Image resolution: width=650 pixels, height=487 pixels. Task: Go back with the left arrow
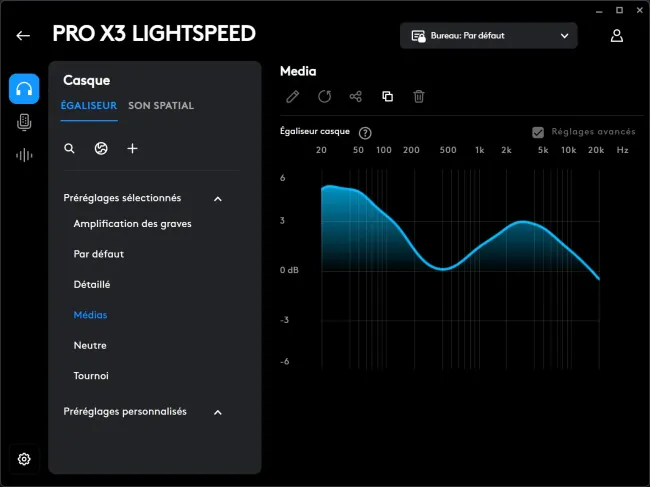click(x=23, y=36)
